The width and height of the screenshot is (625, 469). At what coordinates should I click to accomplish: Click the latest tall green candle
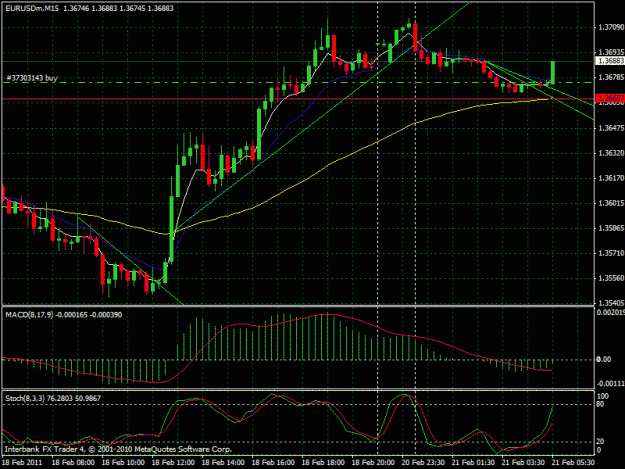(x=553, y=73)
